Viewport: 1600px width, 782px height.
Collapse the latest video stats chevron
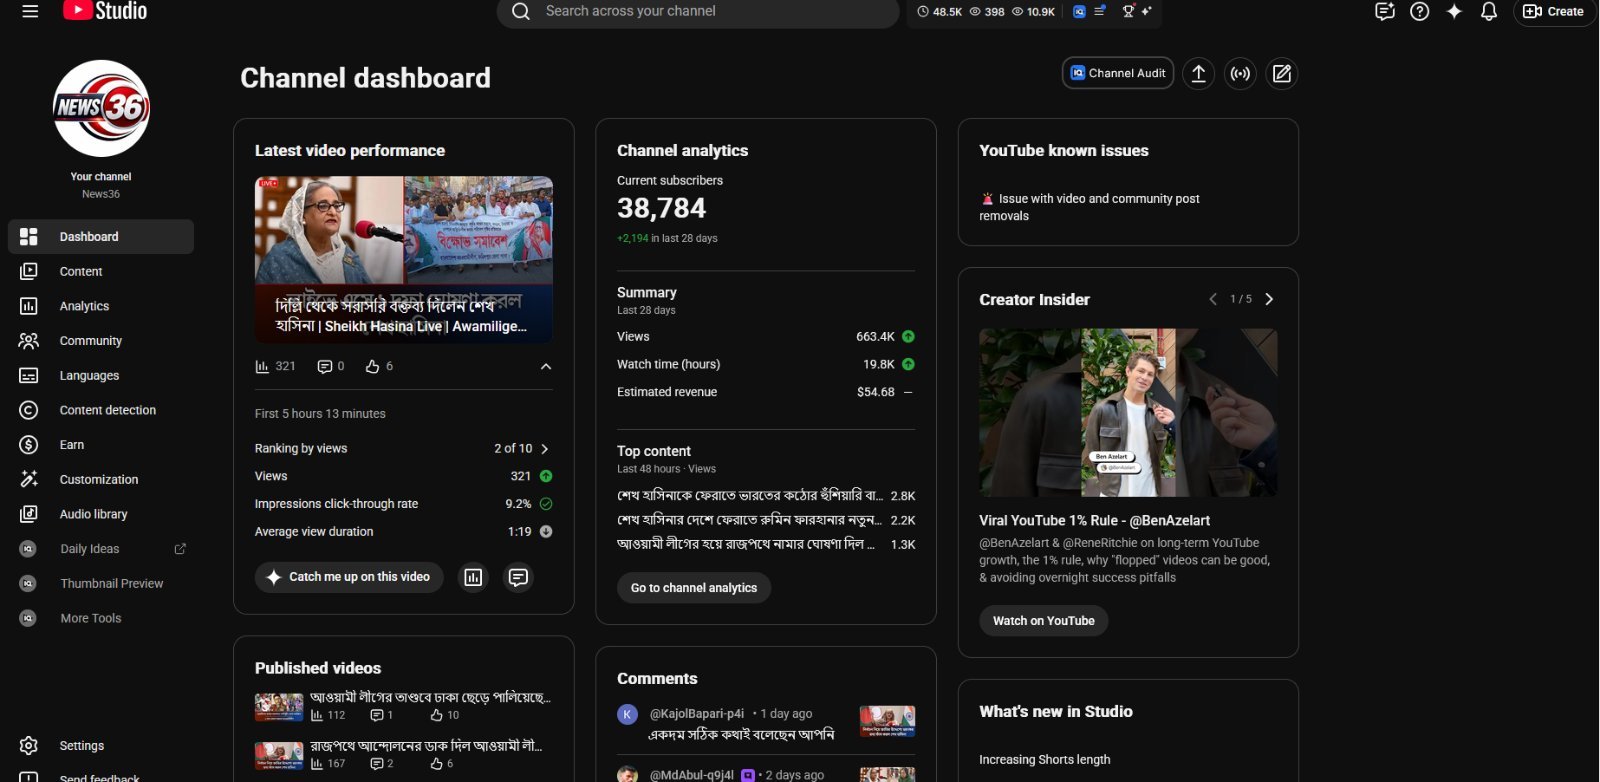click(x=546, y=366)
